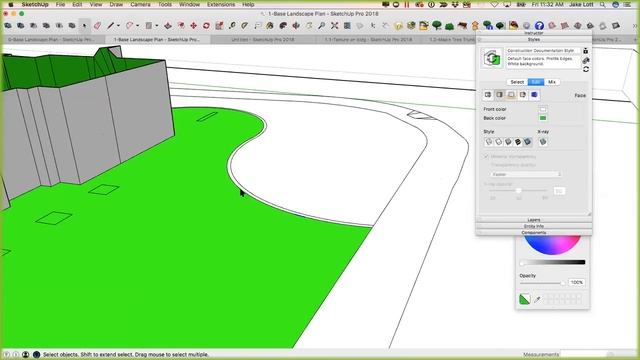Switch to the Mix tab in Styles
This screenshot has width=640, height=360.
(x=552, y=82)
